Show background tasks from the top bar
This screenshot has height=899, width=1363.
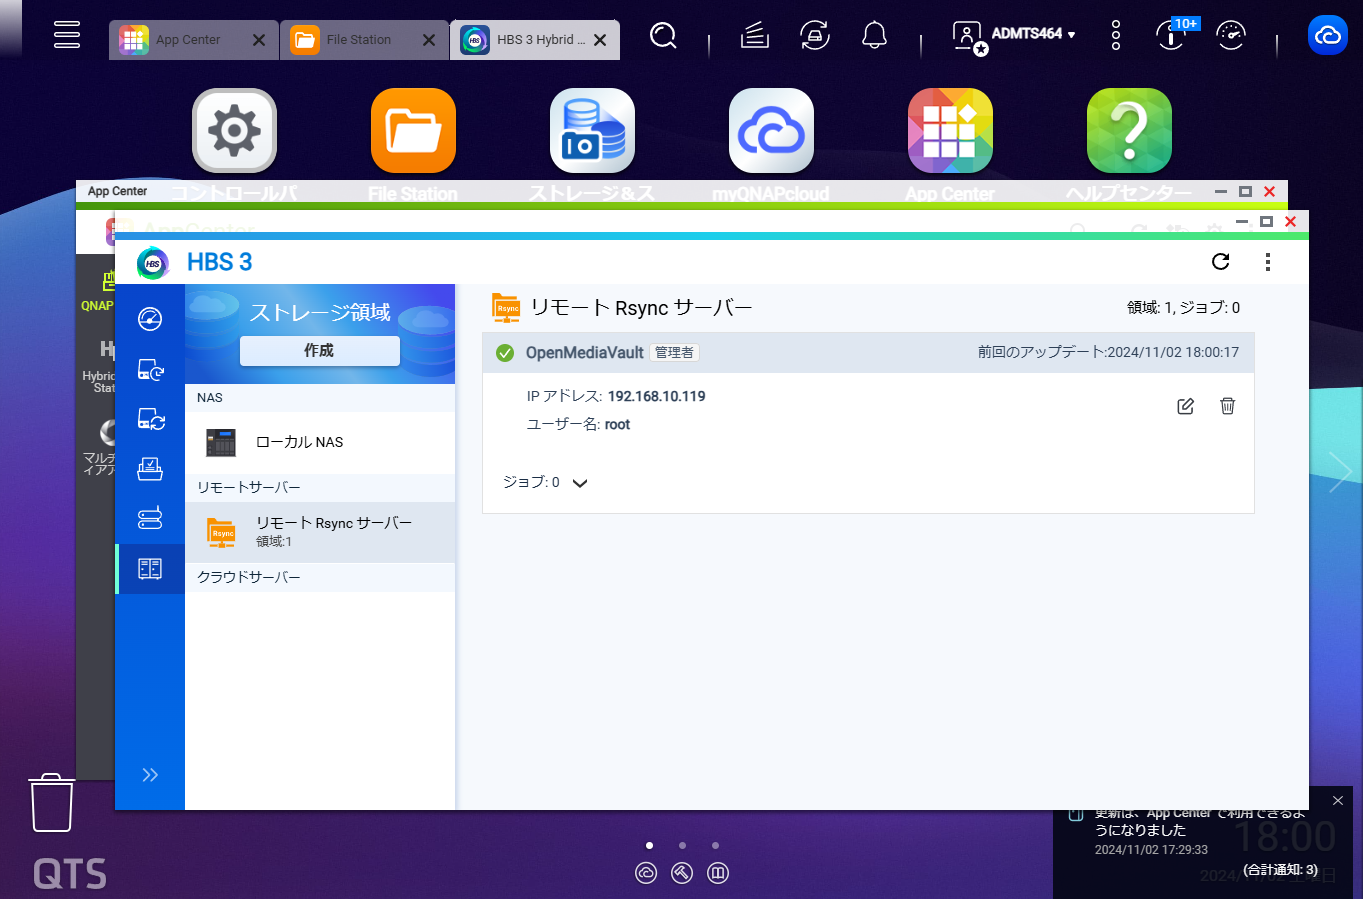[x=755, y=36]
